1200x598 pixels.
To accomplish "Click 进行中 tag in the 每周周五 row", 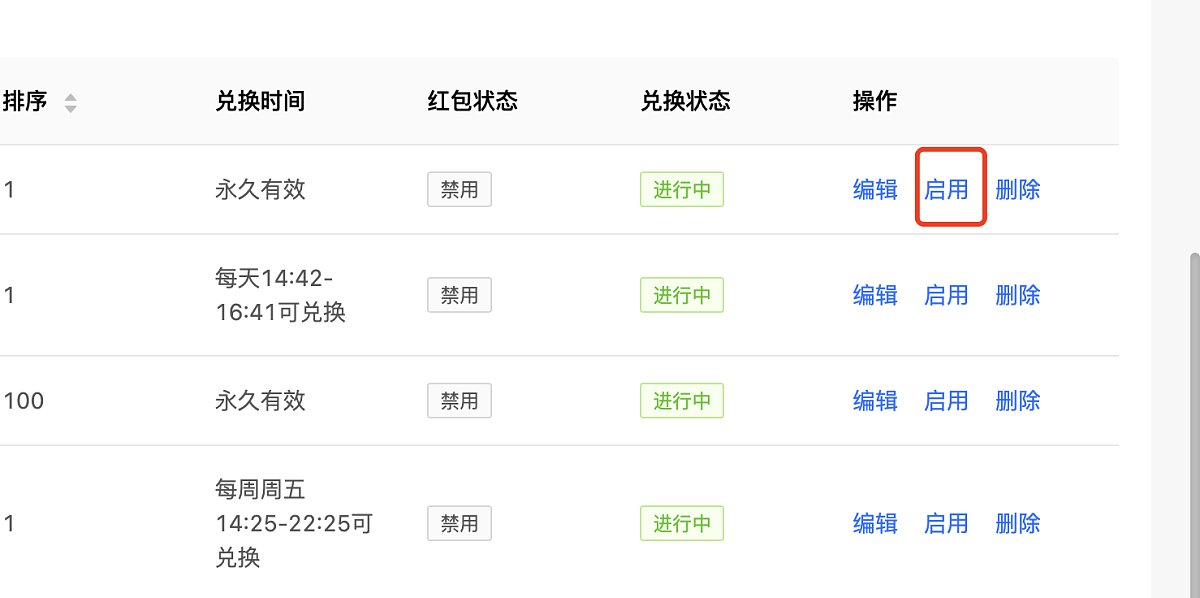I will coord(682,523).
